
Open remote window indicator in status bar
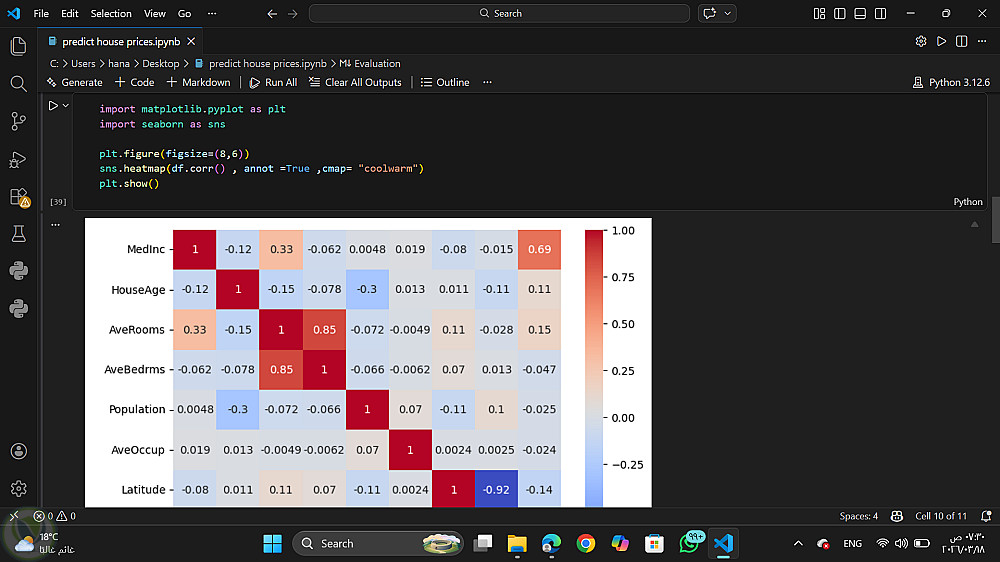coord(14,516)
